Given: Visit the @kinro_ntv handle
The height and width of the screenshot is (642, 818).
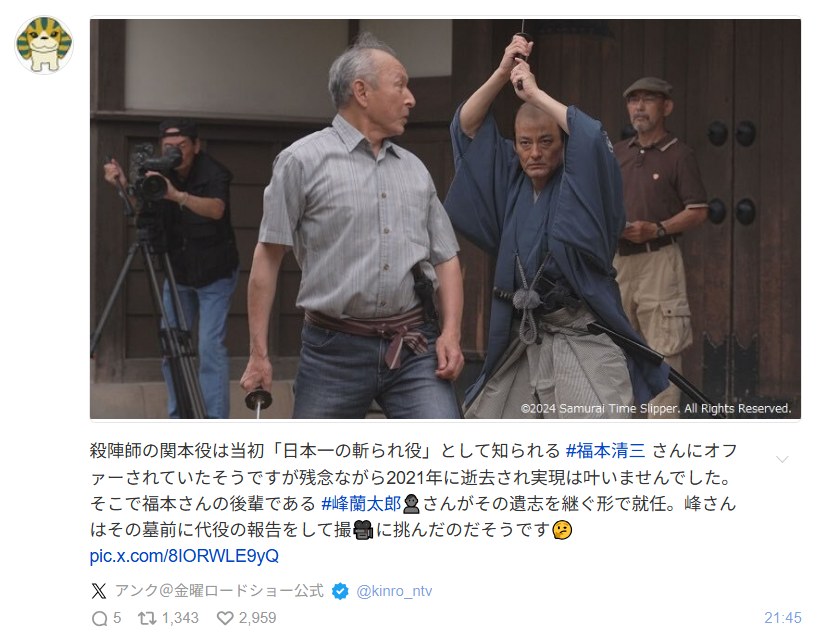Looking at the screenshot, I should 394,591.
